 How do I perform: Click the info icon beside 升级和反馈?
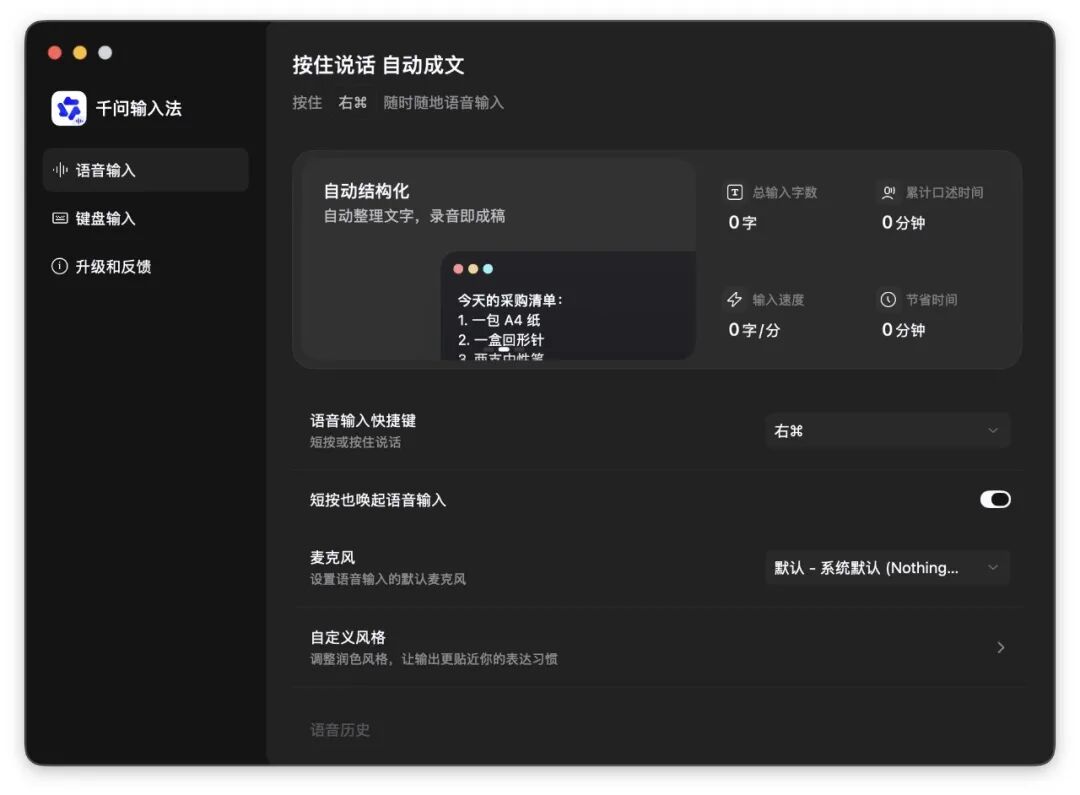[x=60, y=267]
